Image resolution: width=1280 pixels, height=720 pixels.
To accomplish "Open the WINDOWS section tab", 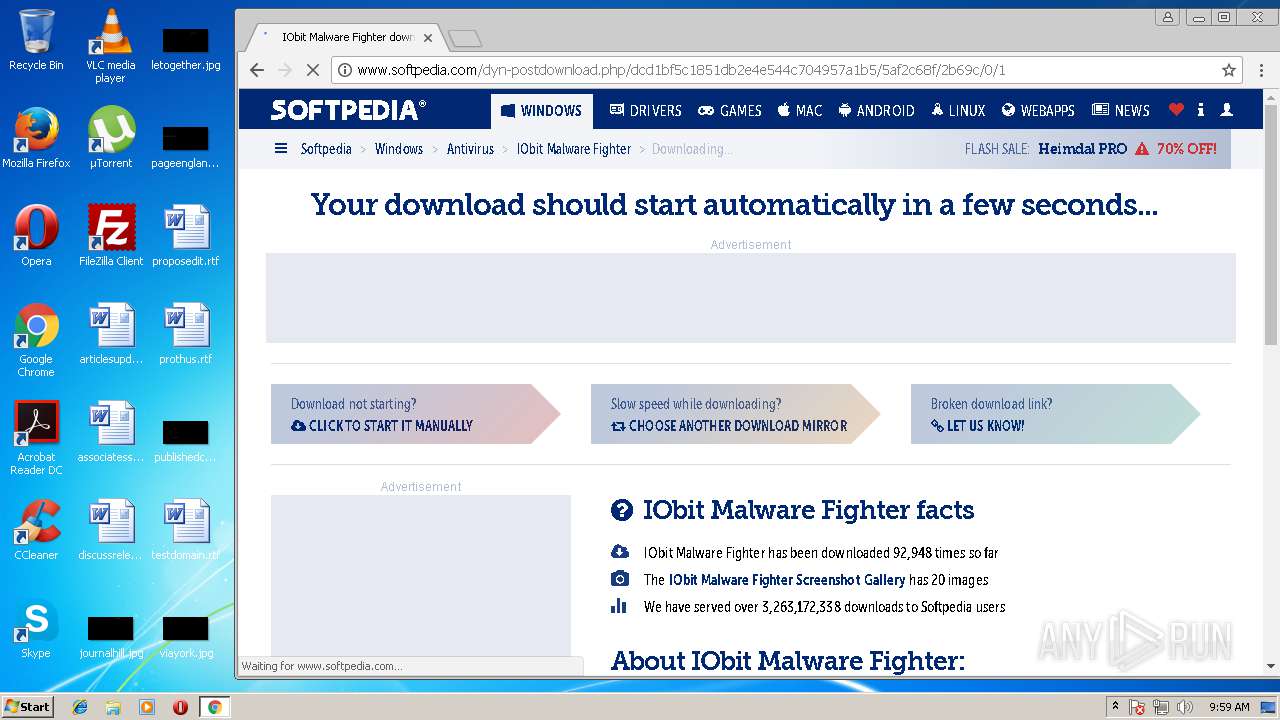I will pos(541,110).
